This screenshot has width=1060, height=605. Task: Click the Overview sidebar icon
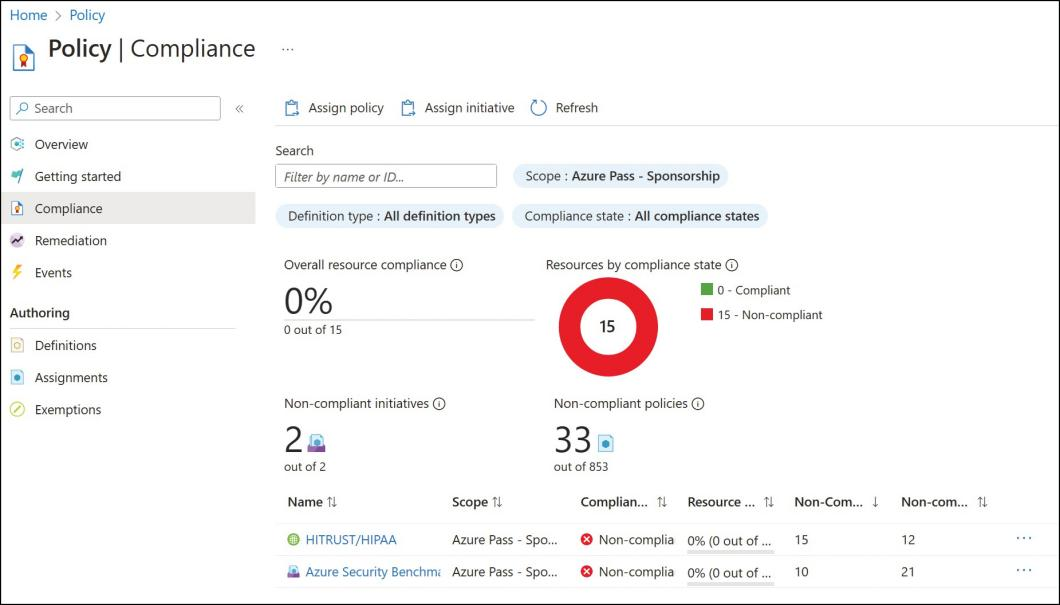point(18,144)
